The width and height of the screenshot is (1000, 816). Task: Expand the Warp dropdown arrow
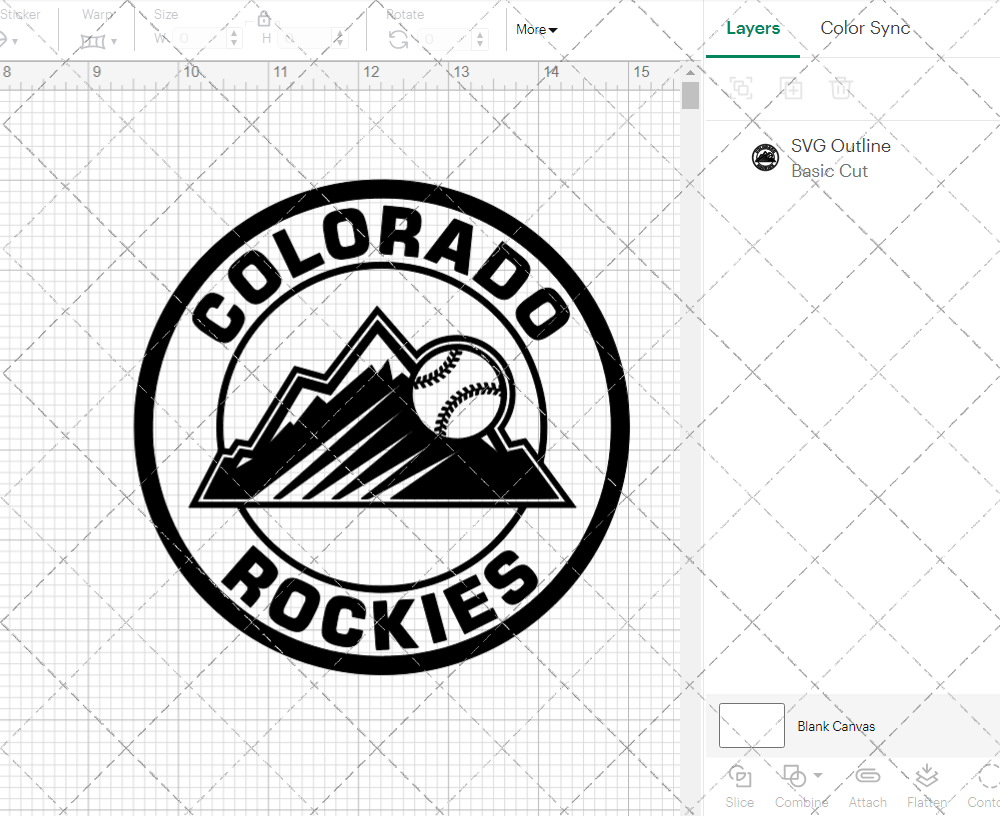114,42
